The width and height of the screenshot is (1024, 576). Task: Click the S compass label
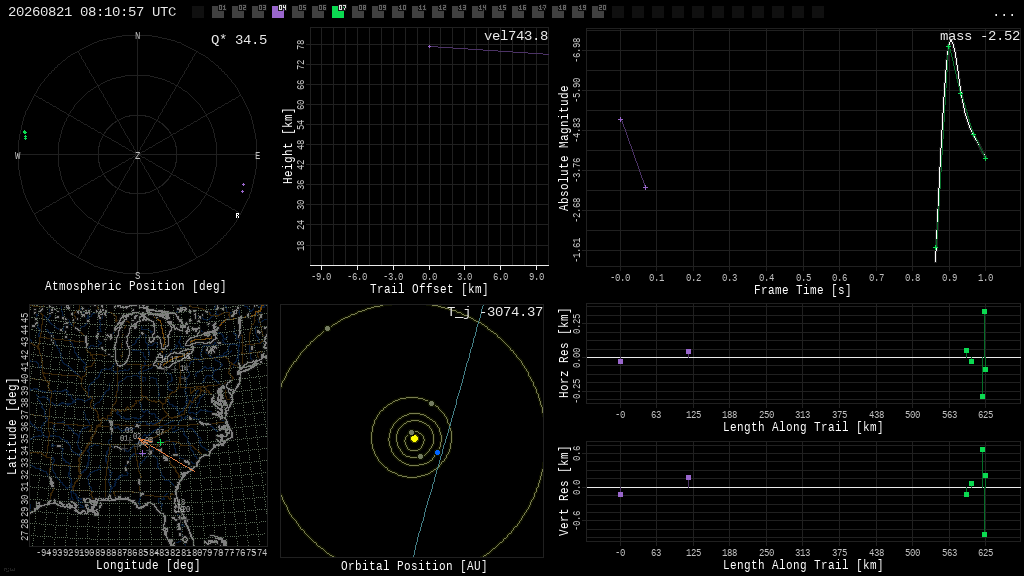point(137,276)
